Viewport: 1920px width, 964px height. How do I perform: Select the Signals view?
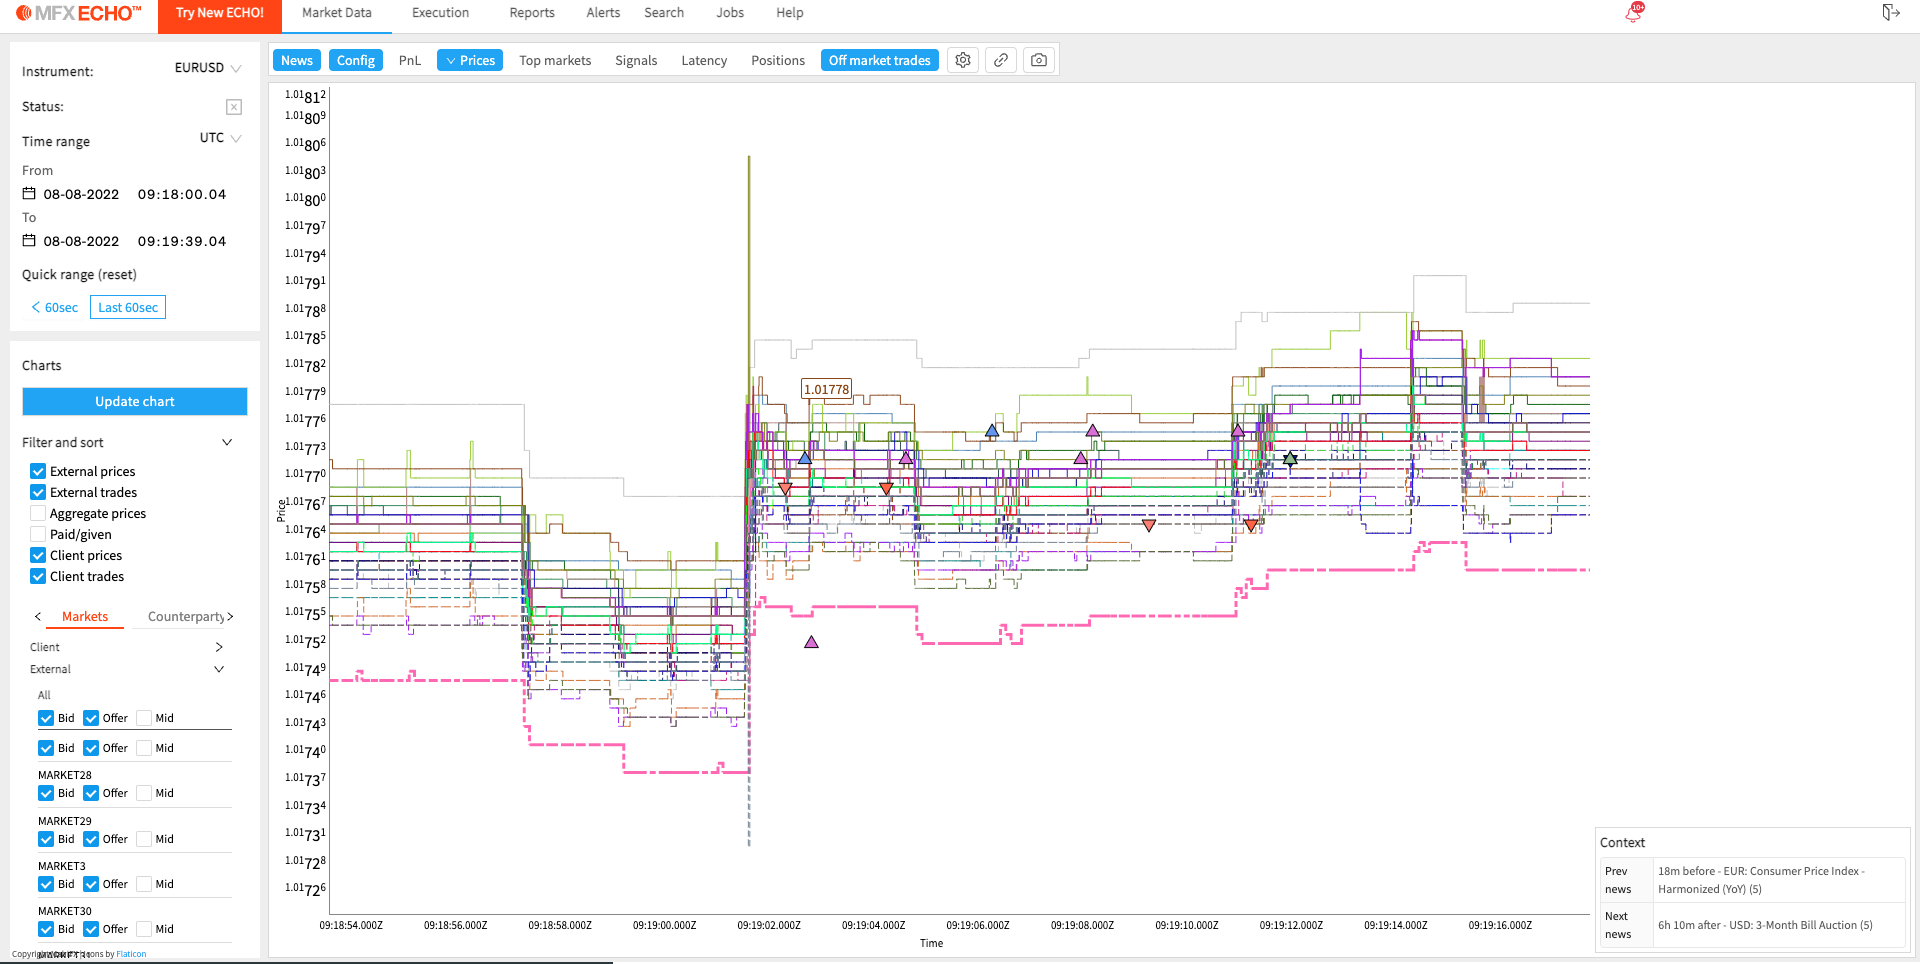[636, 60]
